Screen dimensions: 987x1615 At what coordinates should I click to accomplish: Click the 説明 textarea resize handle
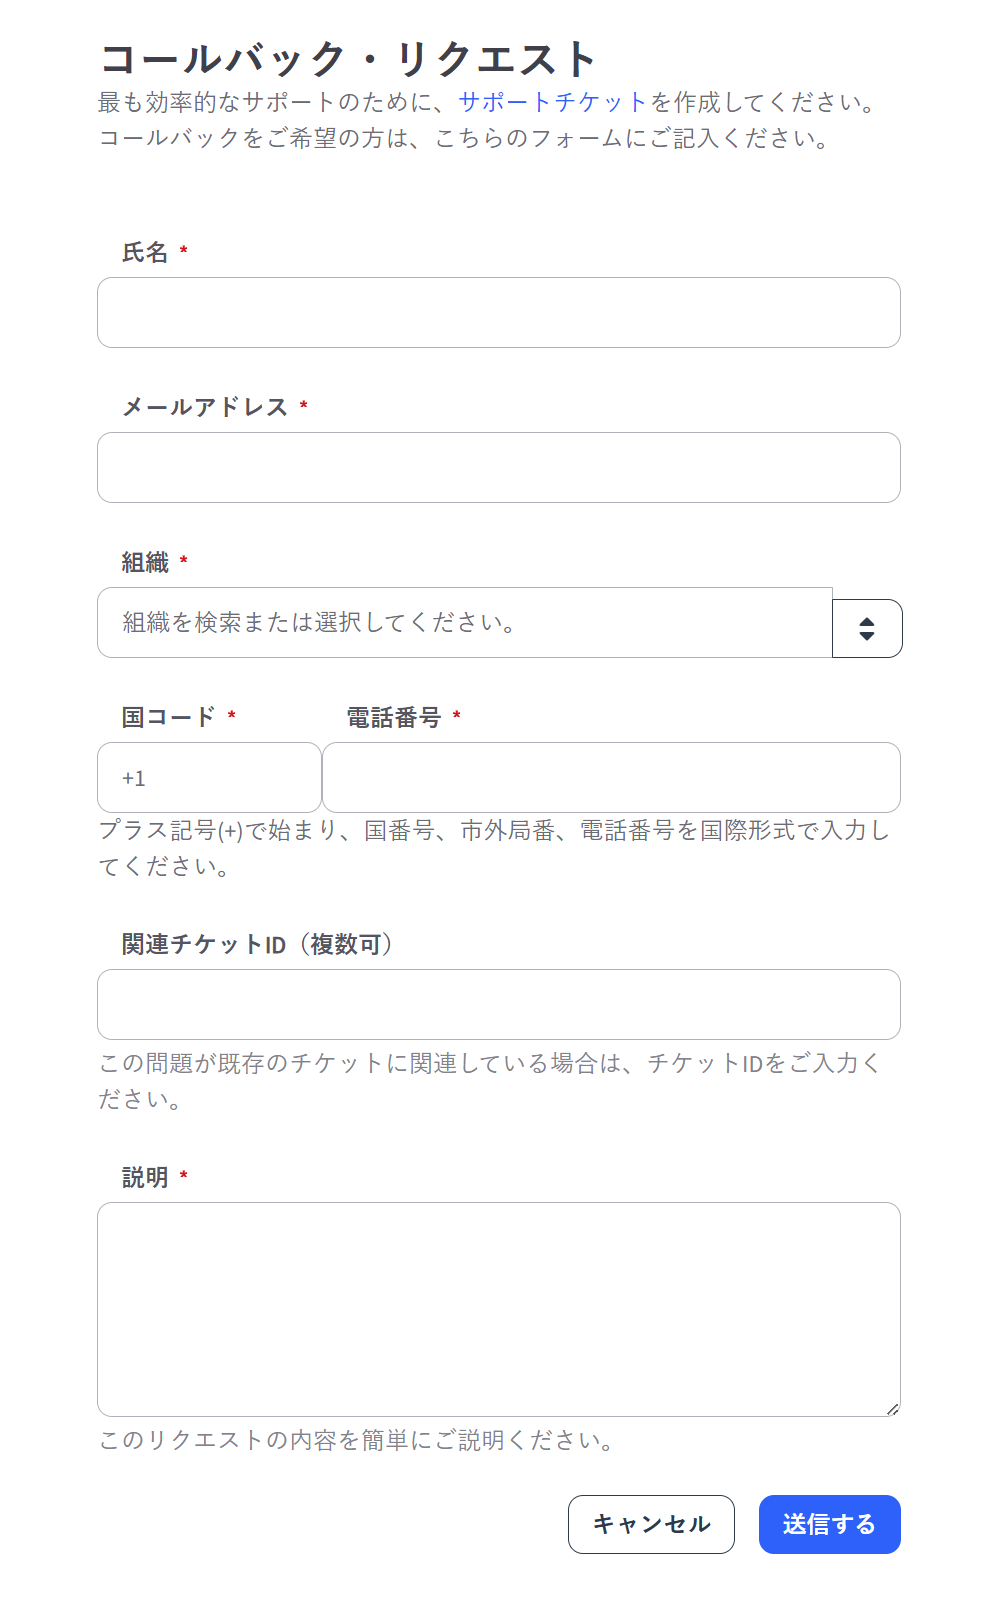tap(892, 1408)
